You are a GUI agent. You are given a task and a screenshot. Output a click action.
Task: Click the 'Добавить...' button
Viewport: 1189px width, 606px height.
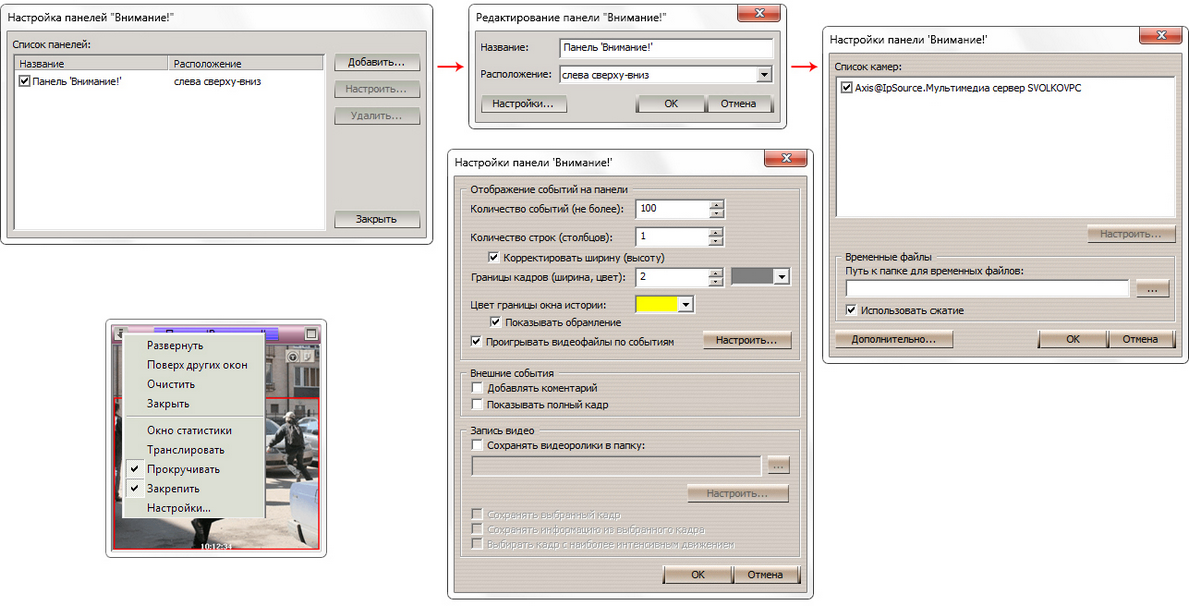pos(377,62)
